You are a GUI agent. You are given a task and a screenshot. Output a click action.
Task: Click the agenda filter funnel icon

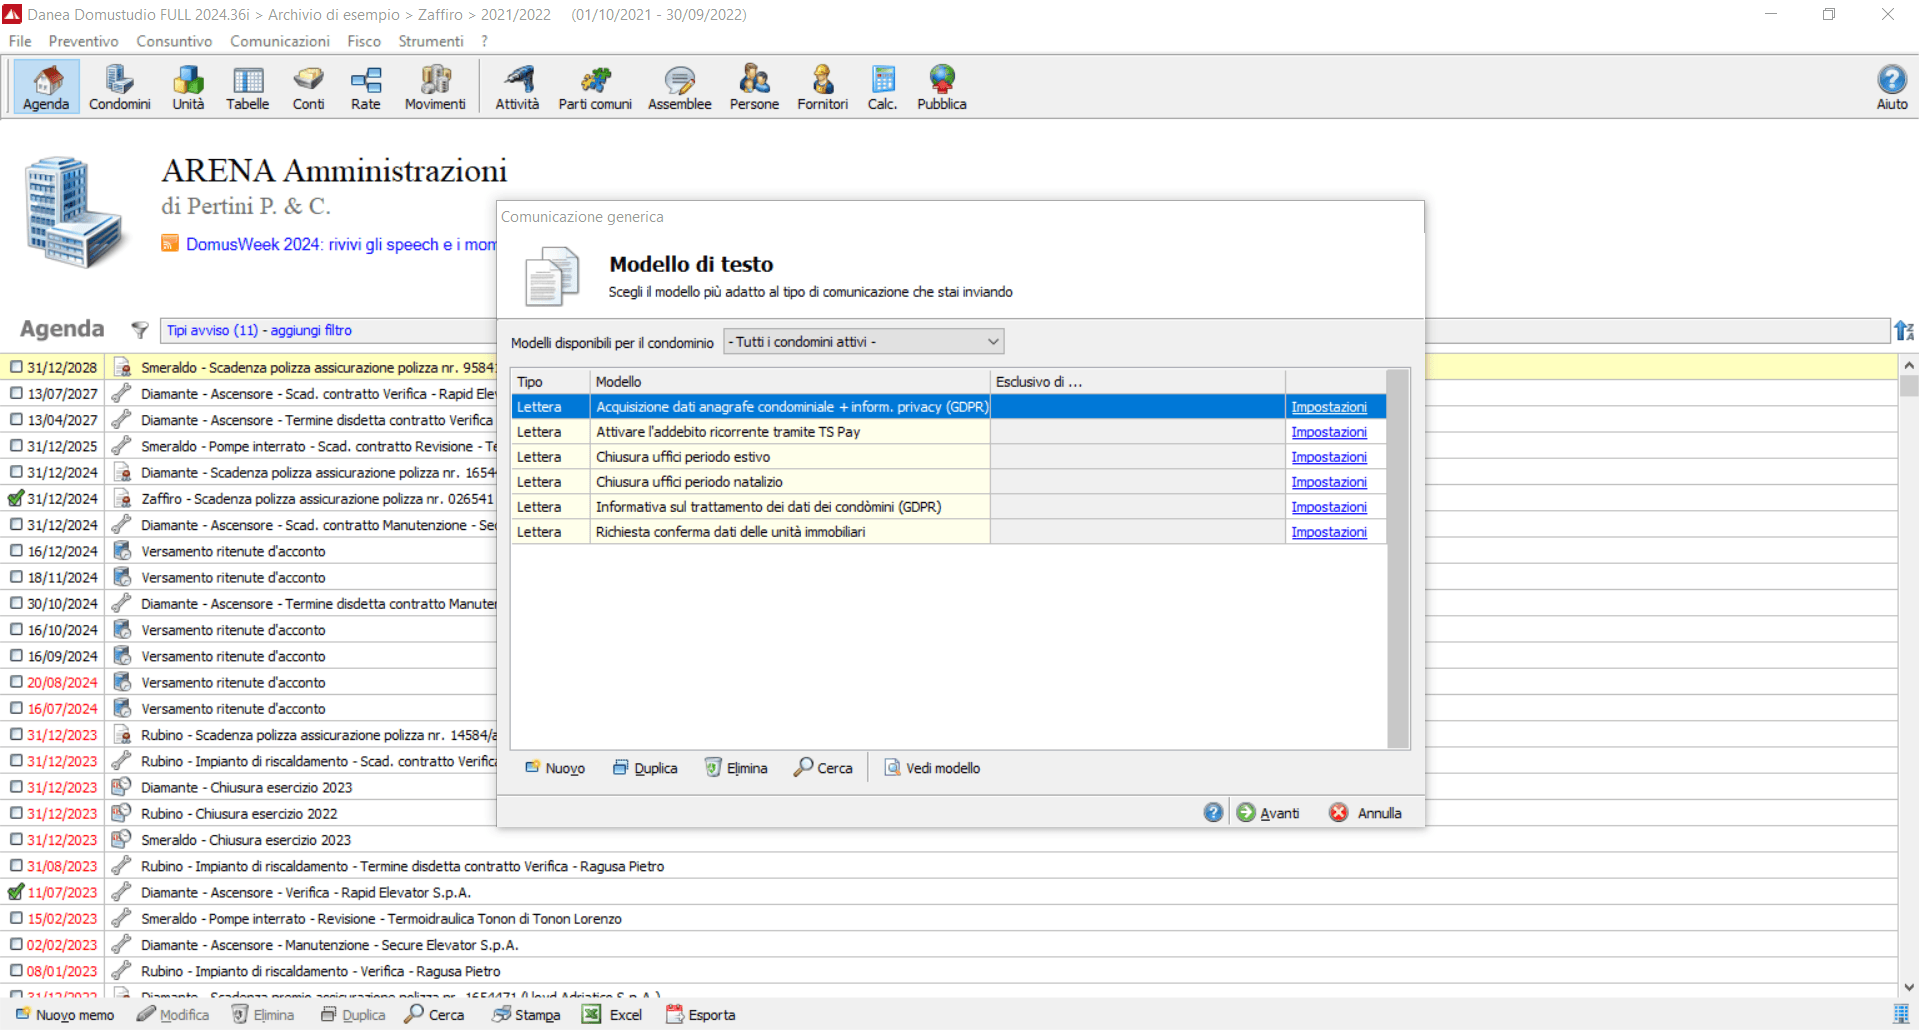pyautogui.click(x=140, y=330)
